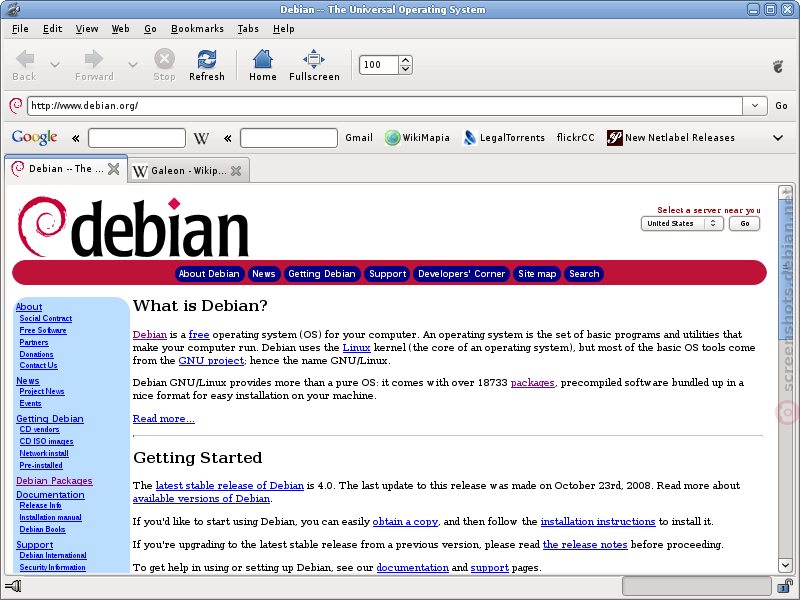Click the GNOME foot spinner icon
This screenshot has height=600, width=800.
coord(778,66)
